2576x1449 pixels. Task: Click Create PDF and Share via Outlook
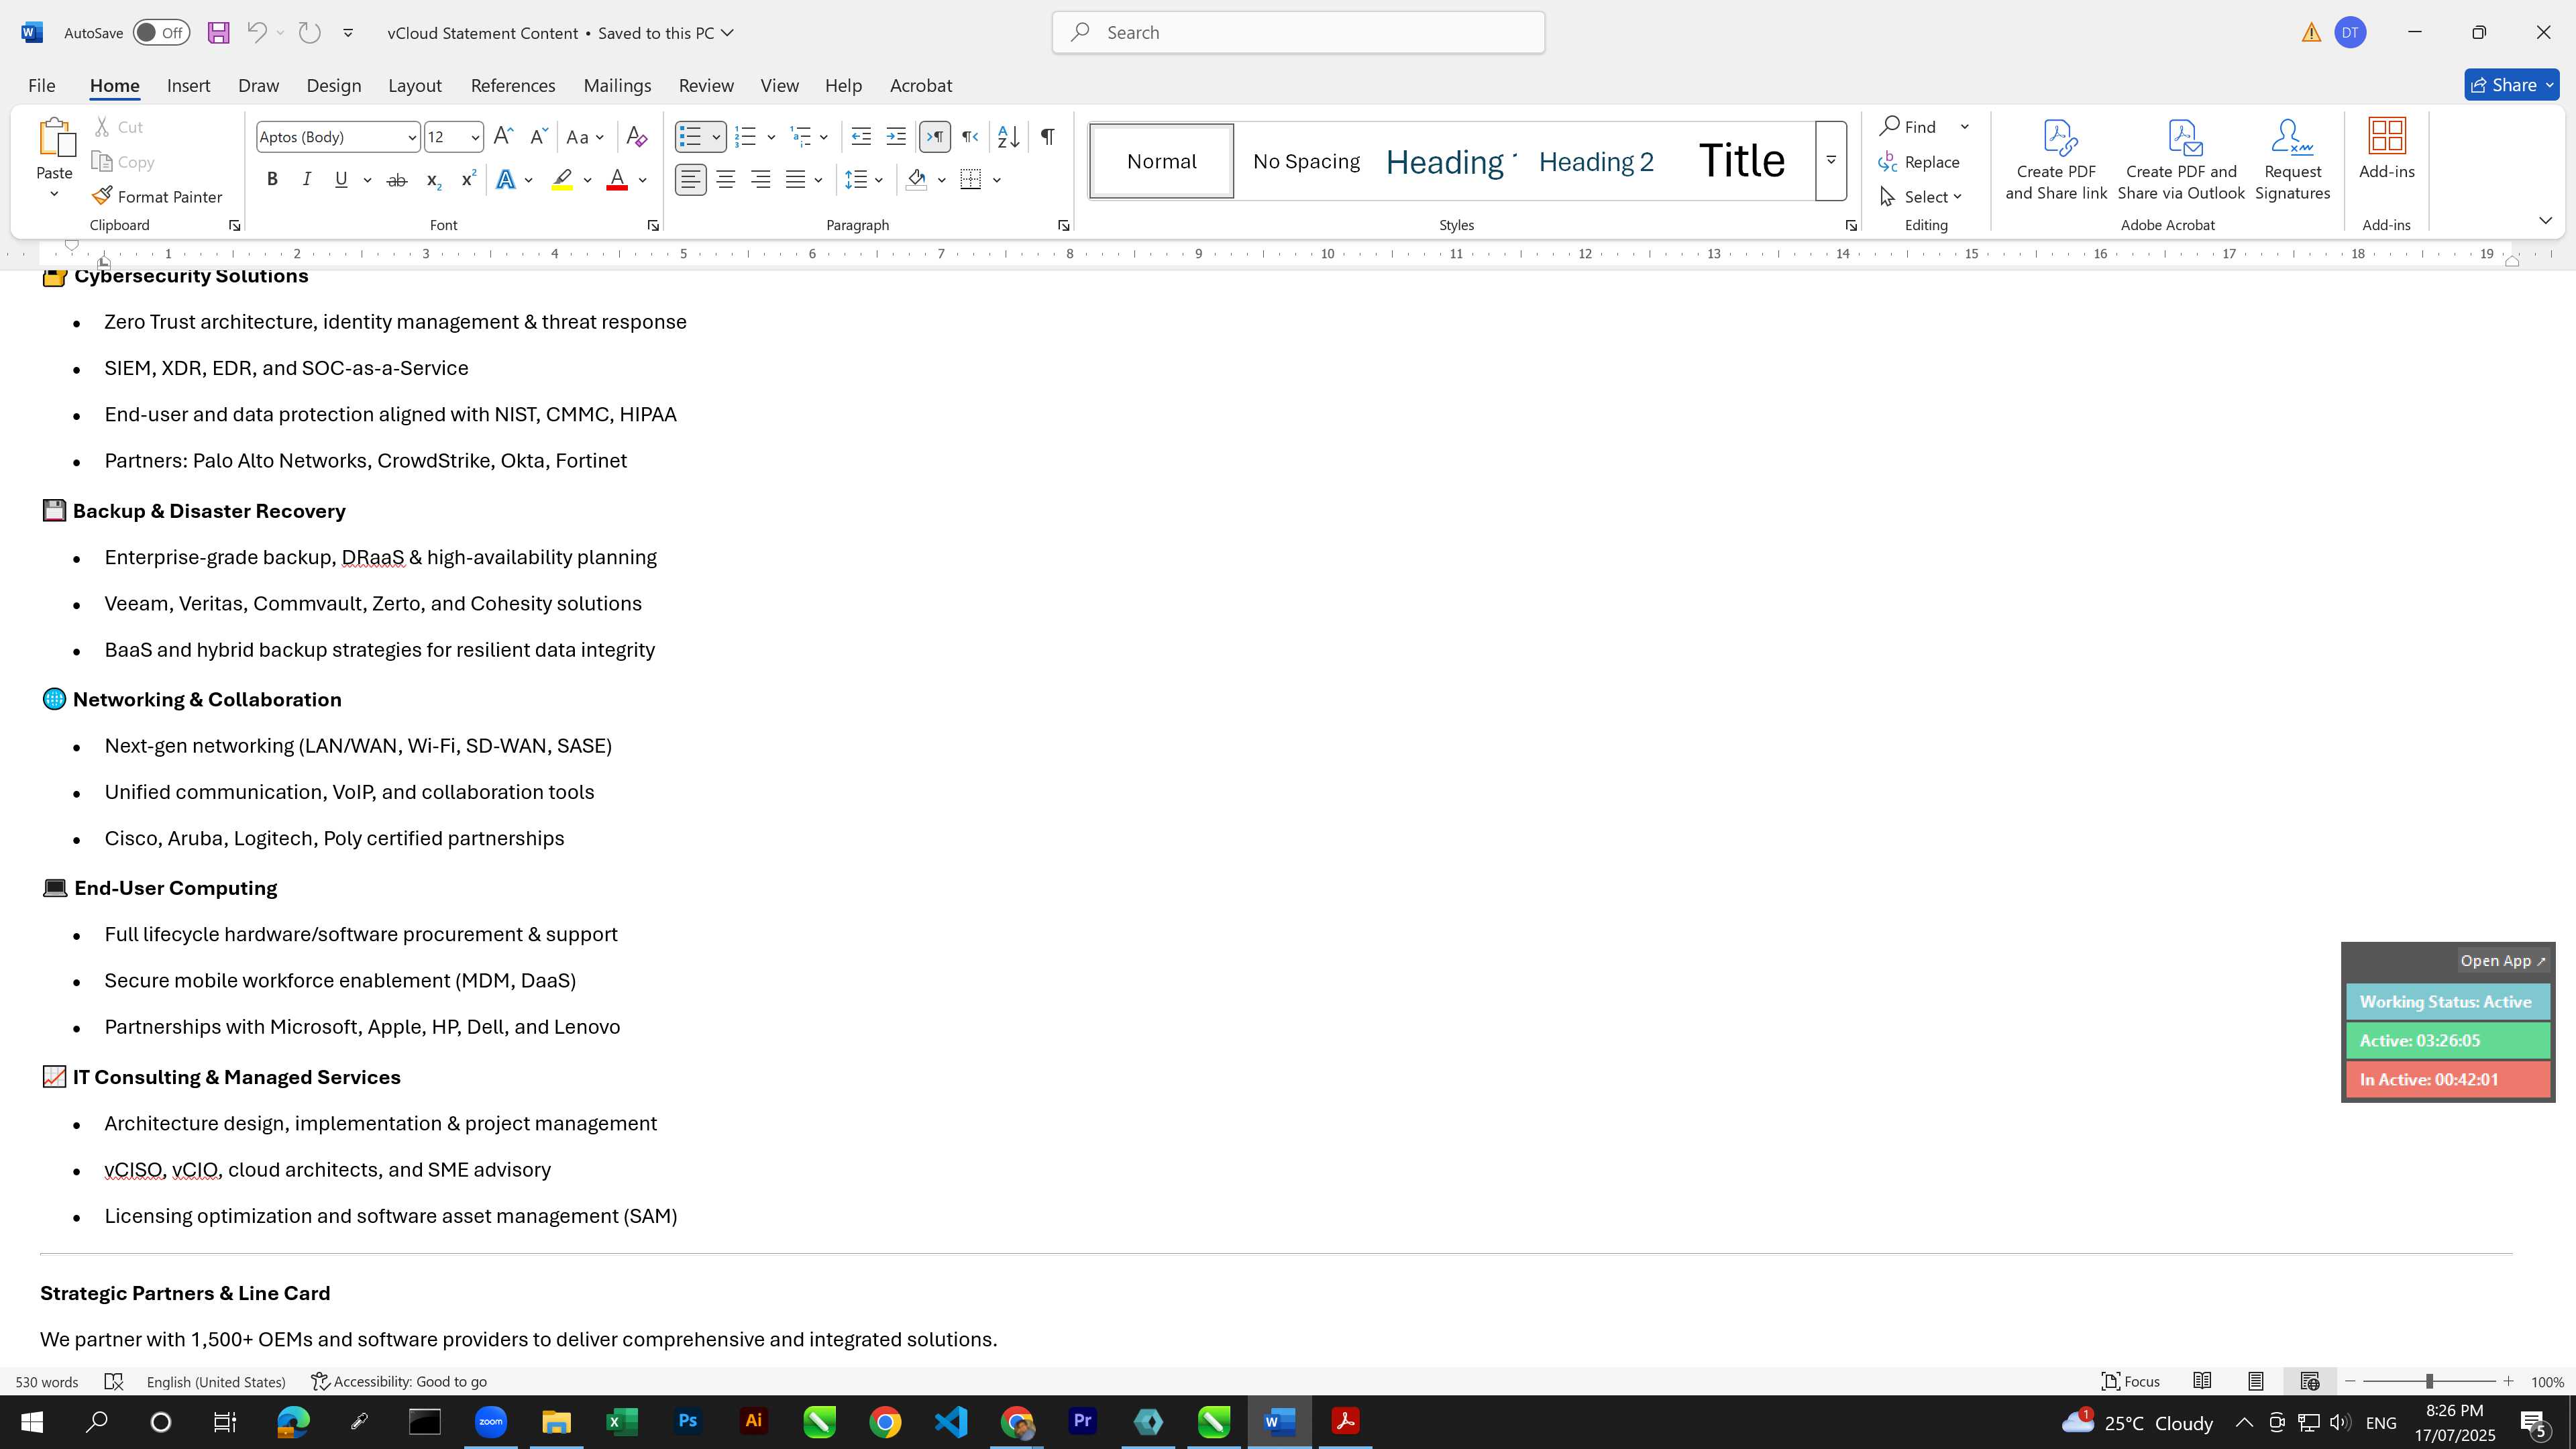[x=2181, y=160]
